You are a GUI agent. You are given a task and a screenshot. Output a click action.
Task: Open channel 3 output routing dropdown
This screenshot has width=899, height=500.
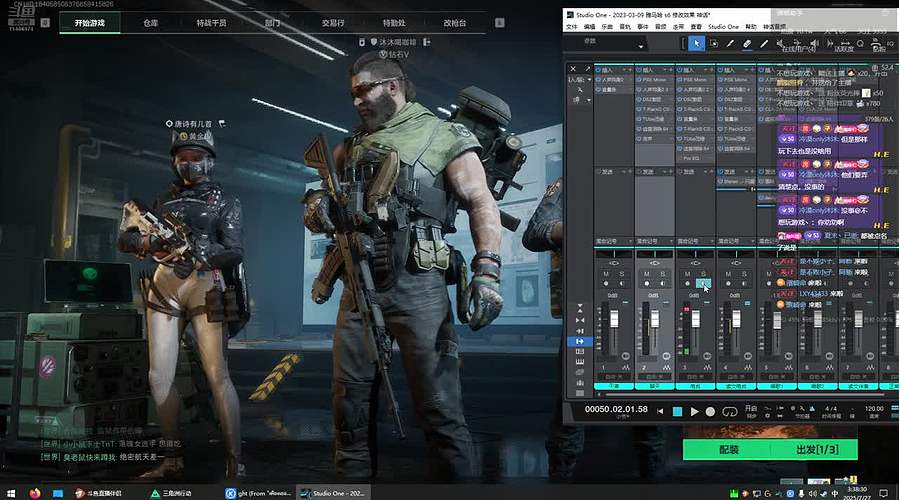pos(695,241)
